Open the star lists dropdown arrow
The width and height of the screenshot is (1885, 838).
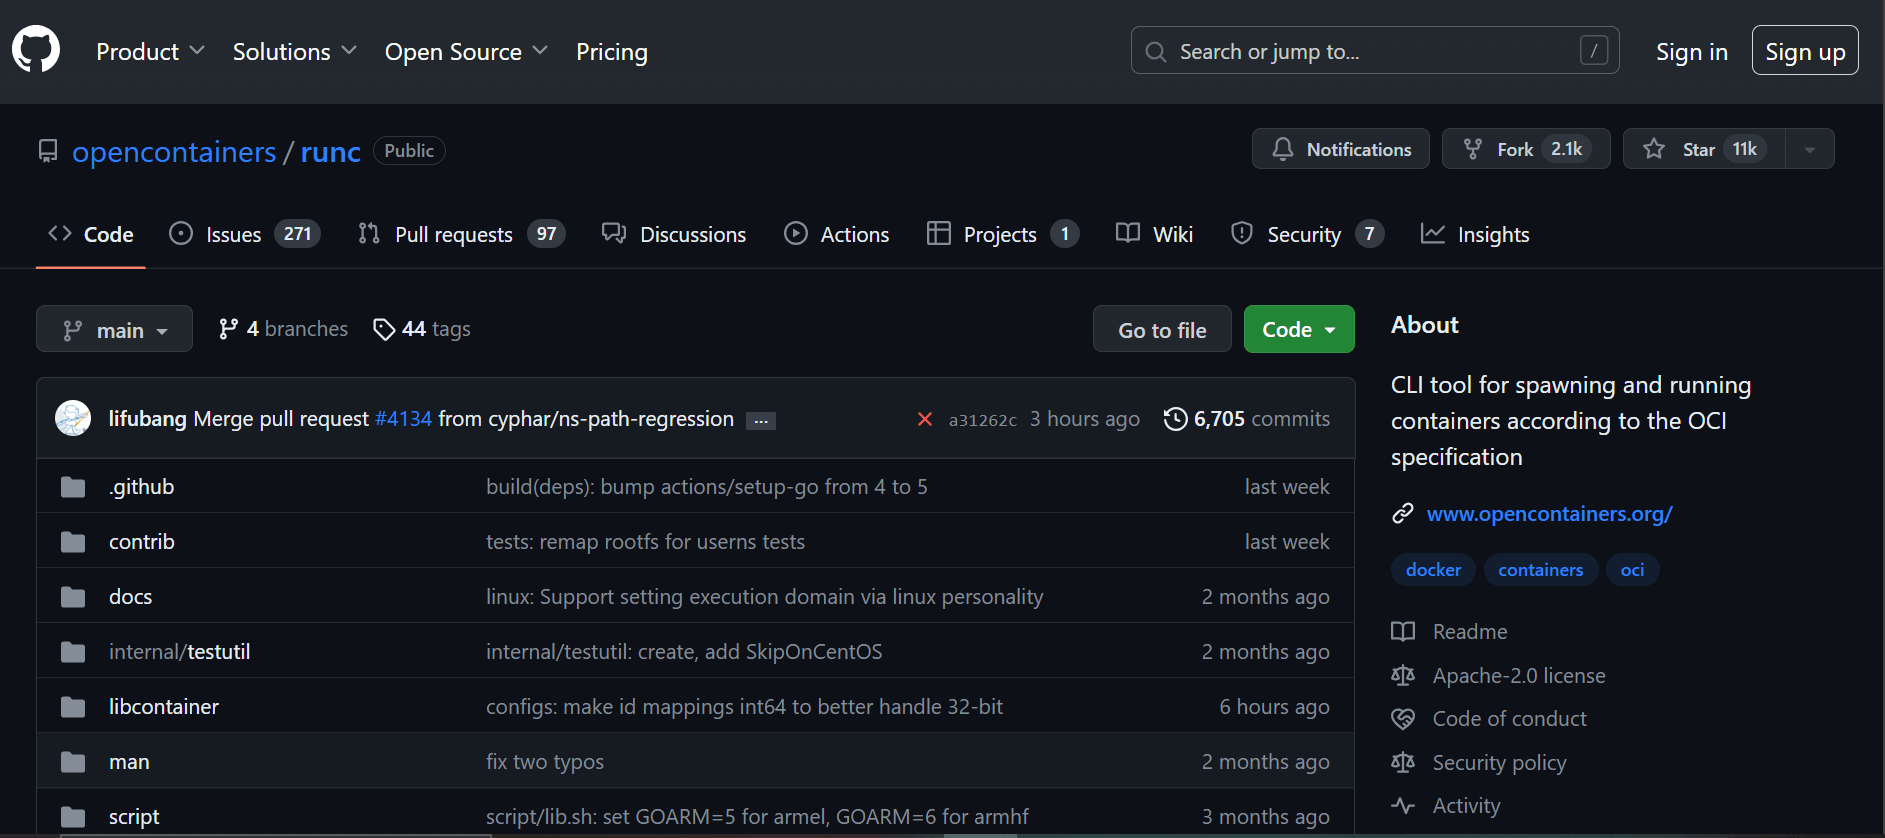pos(1809,149)
